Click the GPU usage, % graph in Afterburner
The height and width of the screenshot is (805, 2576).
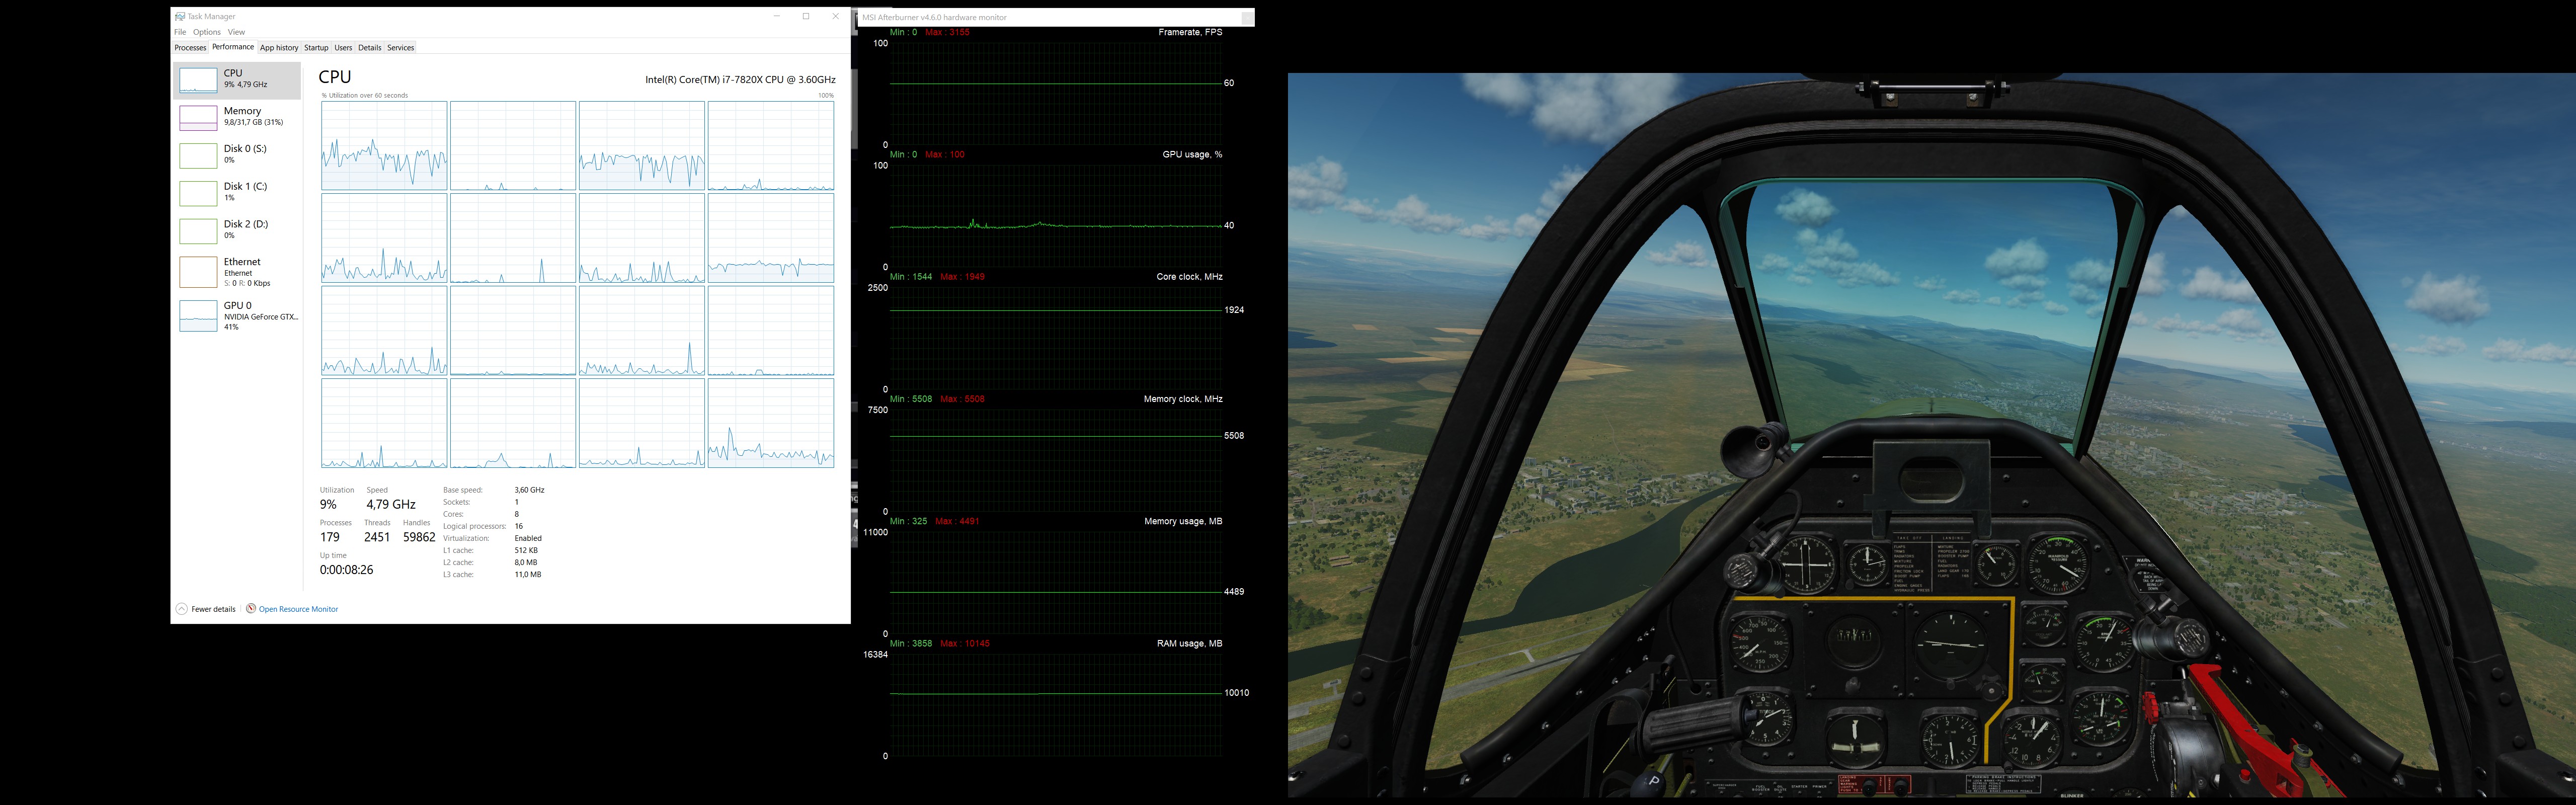[x=1055, y=217]
